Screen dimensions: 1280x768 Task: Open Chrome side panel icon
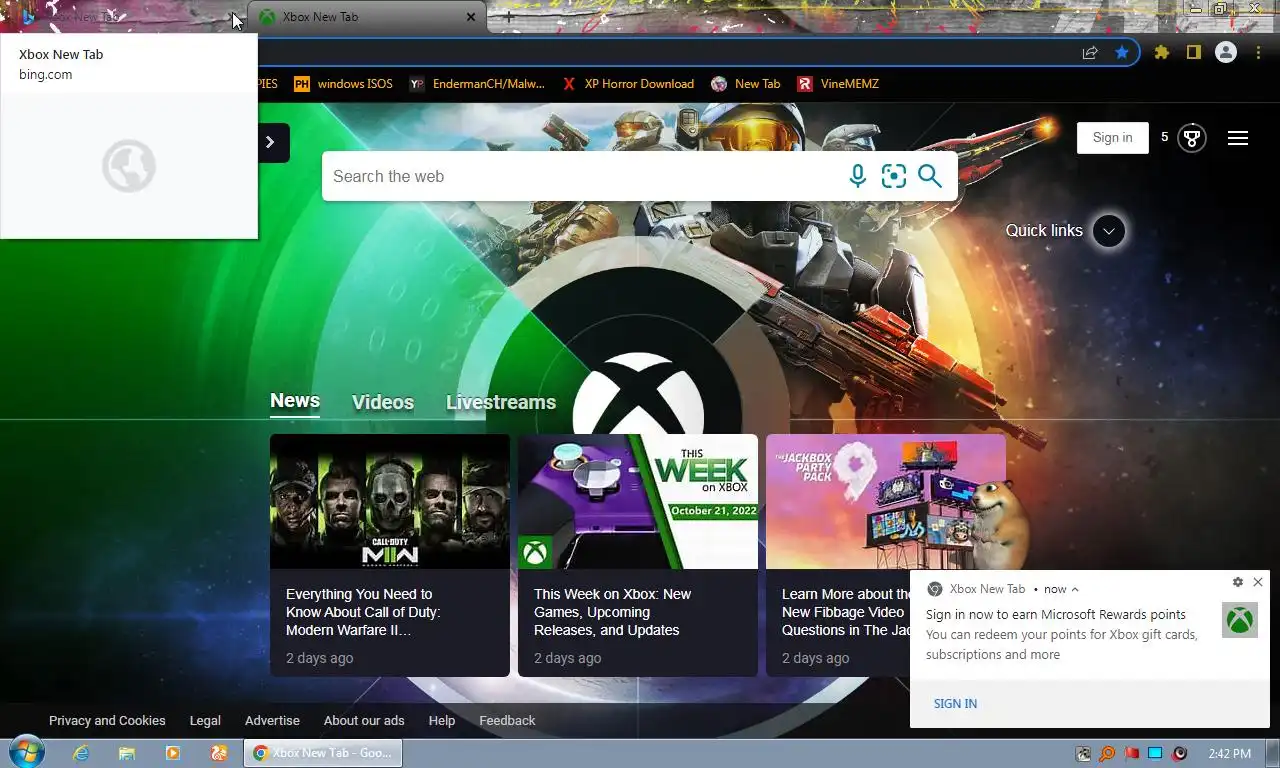click(1193, 53)
